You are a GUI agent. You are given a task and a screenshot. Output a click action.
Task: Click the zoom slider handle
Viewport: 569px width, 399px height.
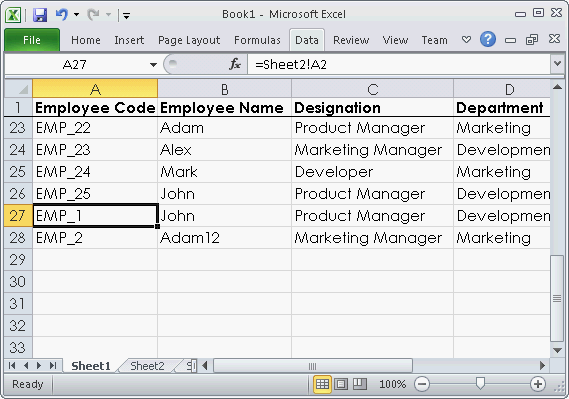(x=480, y=383)
